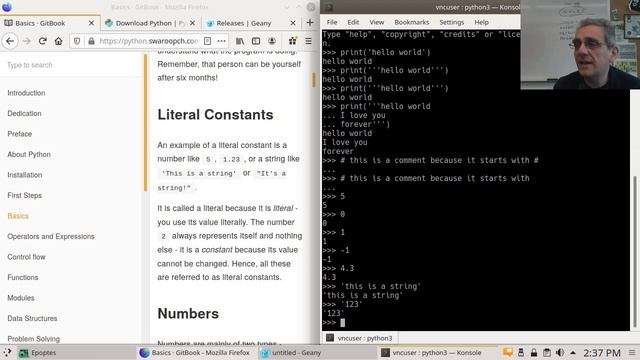Screen dimensions: 640x360
Task: Open First Steps chapter
Action: 24,195
